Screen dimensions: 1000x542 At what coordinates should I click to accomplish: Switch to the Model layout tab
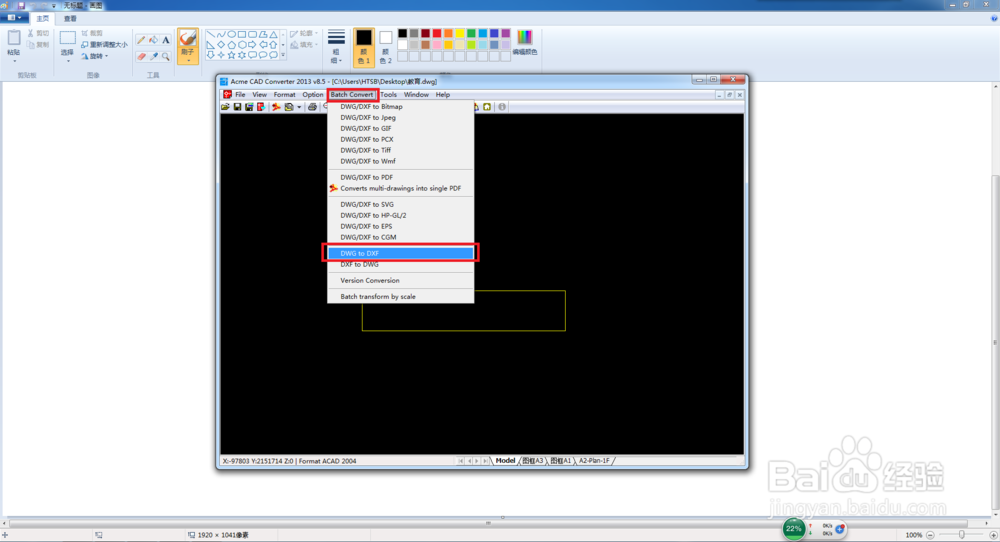coord(505,460)
